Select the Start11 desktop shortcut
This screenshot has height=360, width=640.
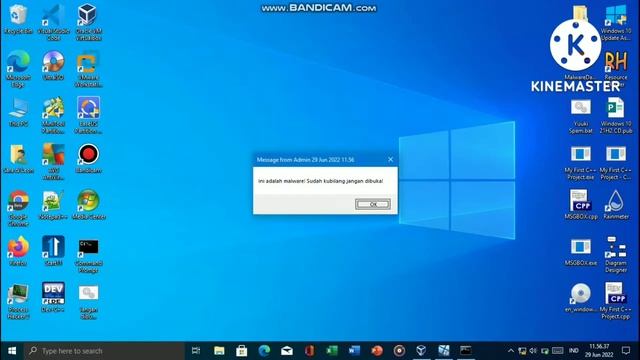click(53, 251)
